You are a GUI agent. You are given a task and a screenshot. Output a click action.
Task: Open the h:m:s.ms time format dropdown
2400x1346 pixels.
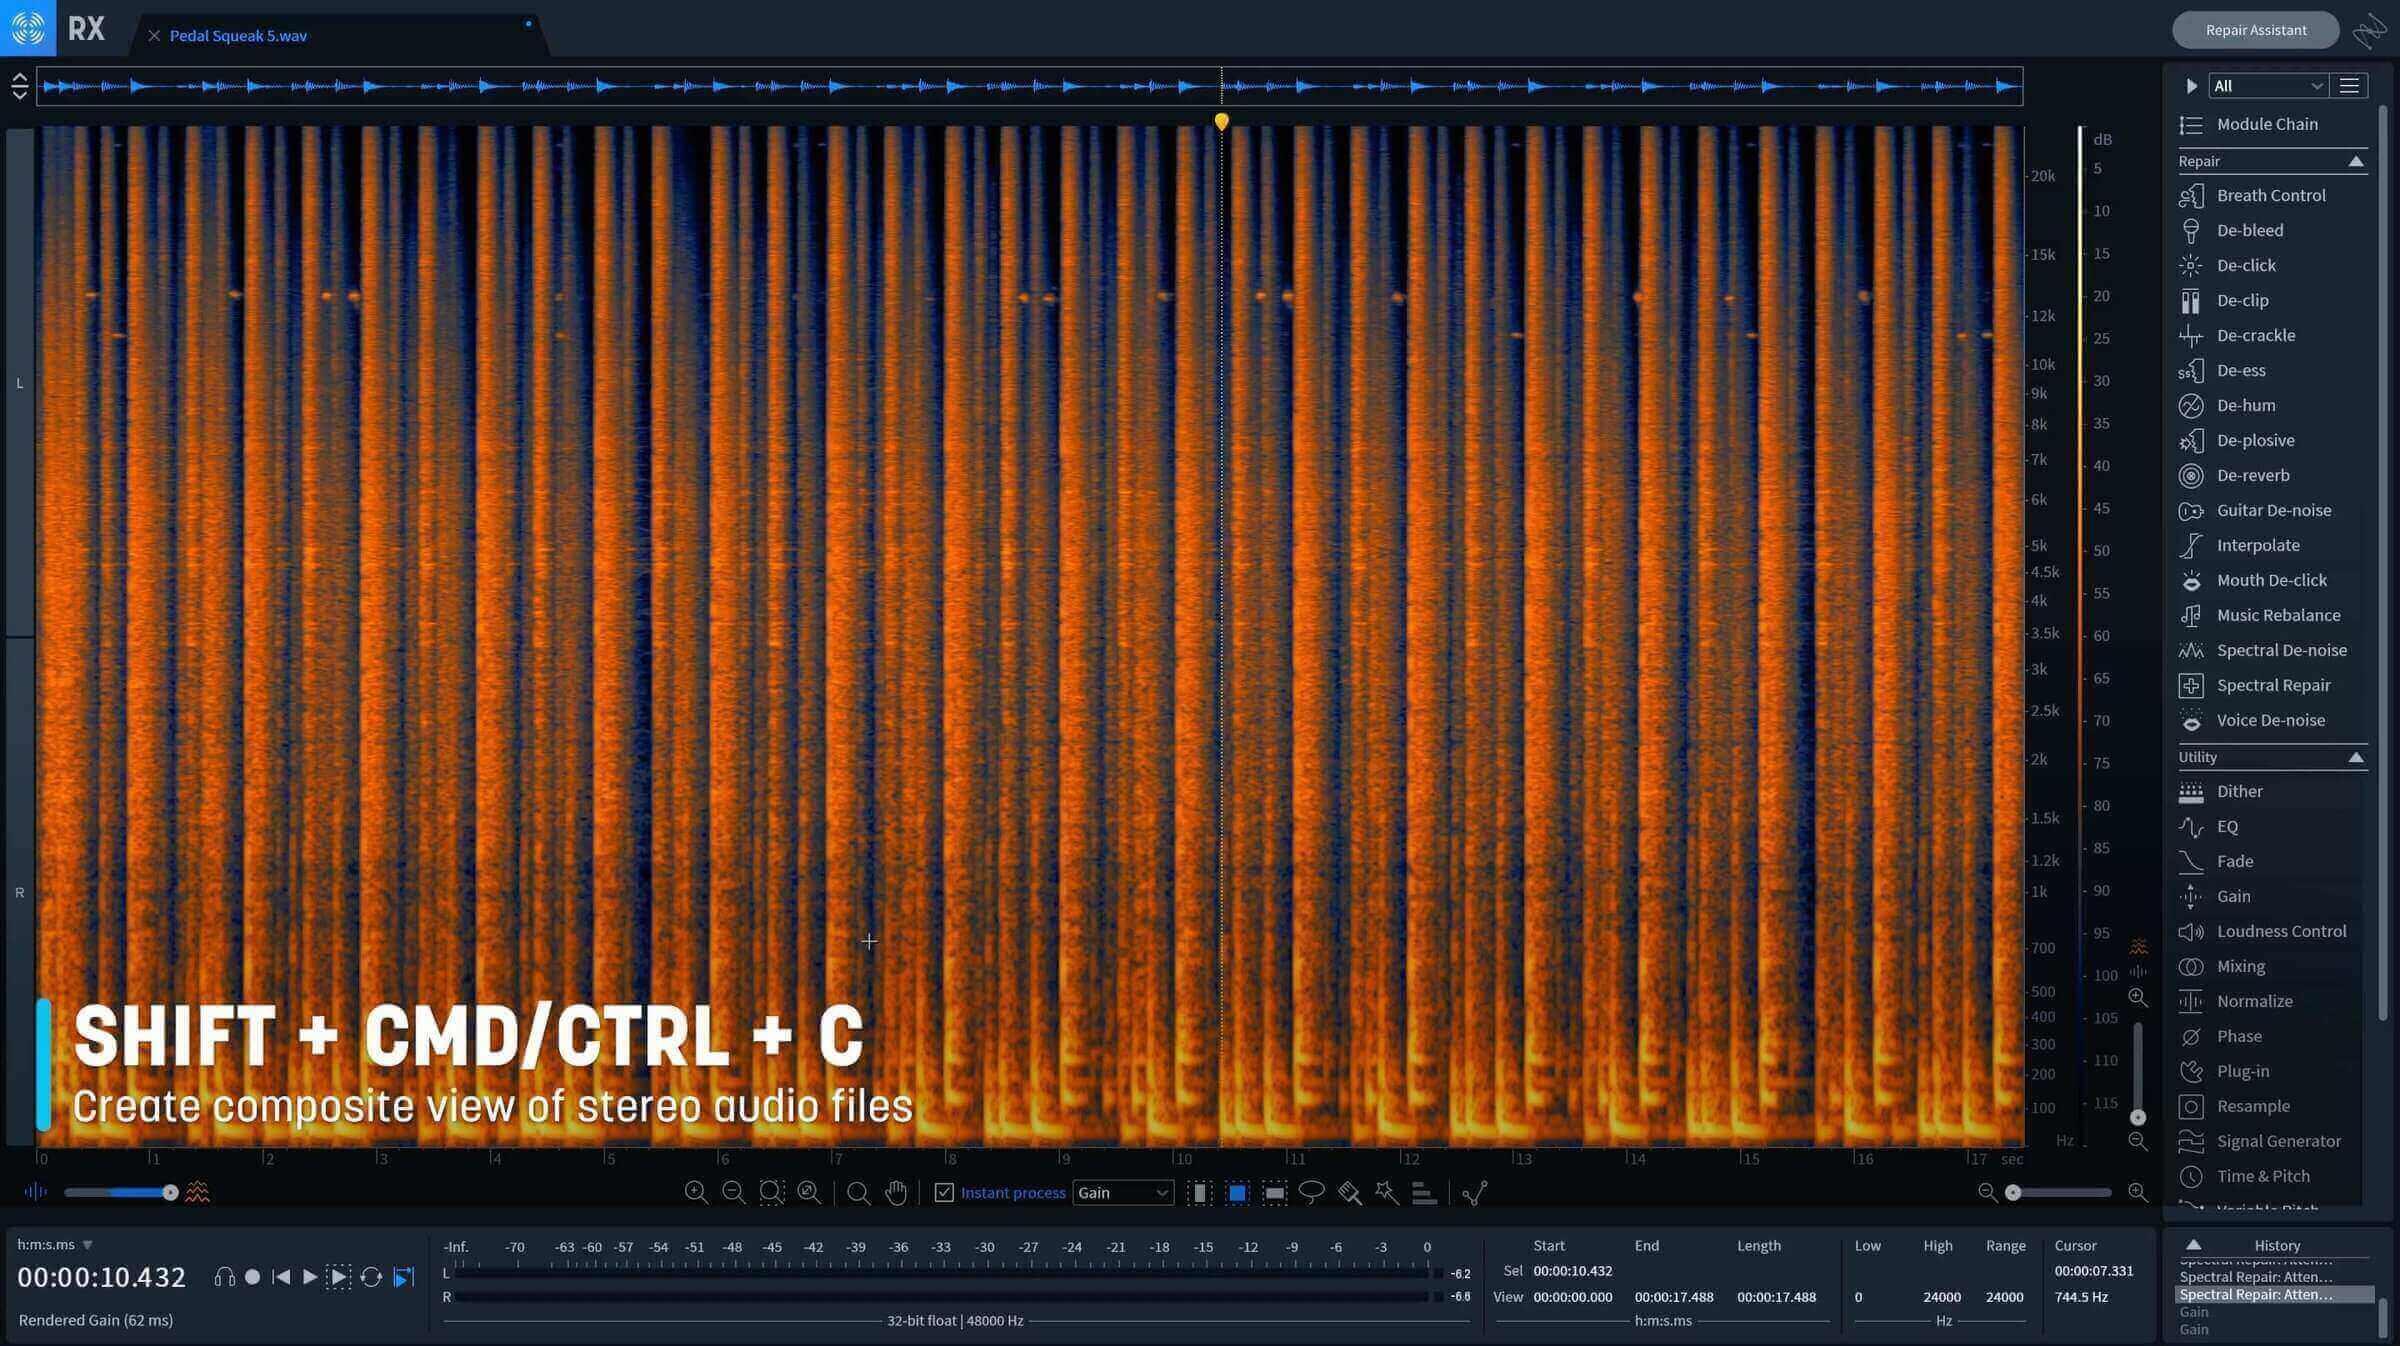(x=55, y=1245)
